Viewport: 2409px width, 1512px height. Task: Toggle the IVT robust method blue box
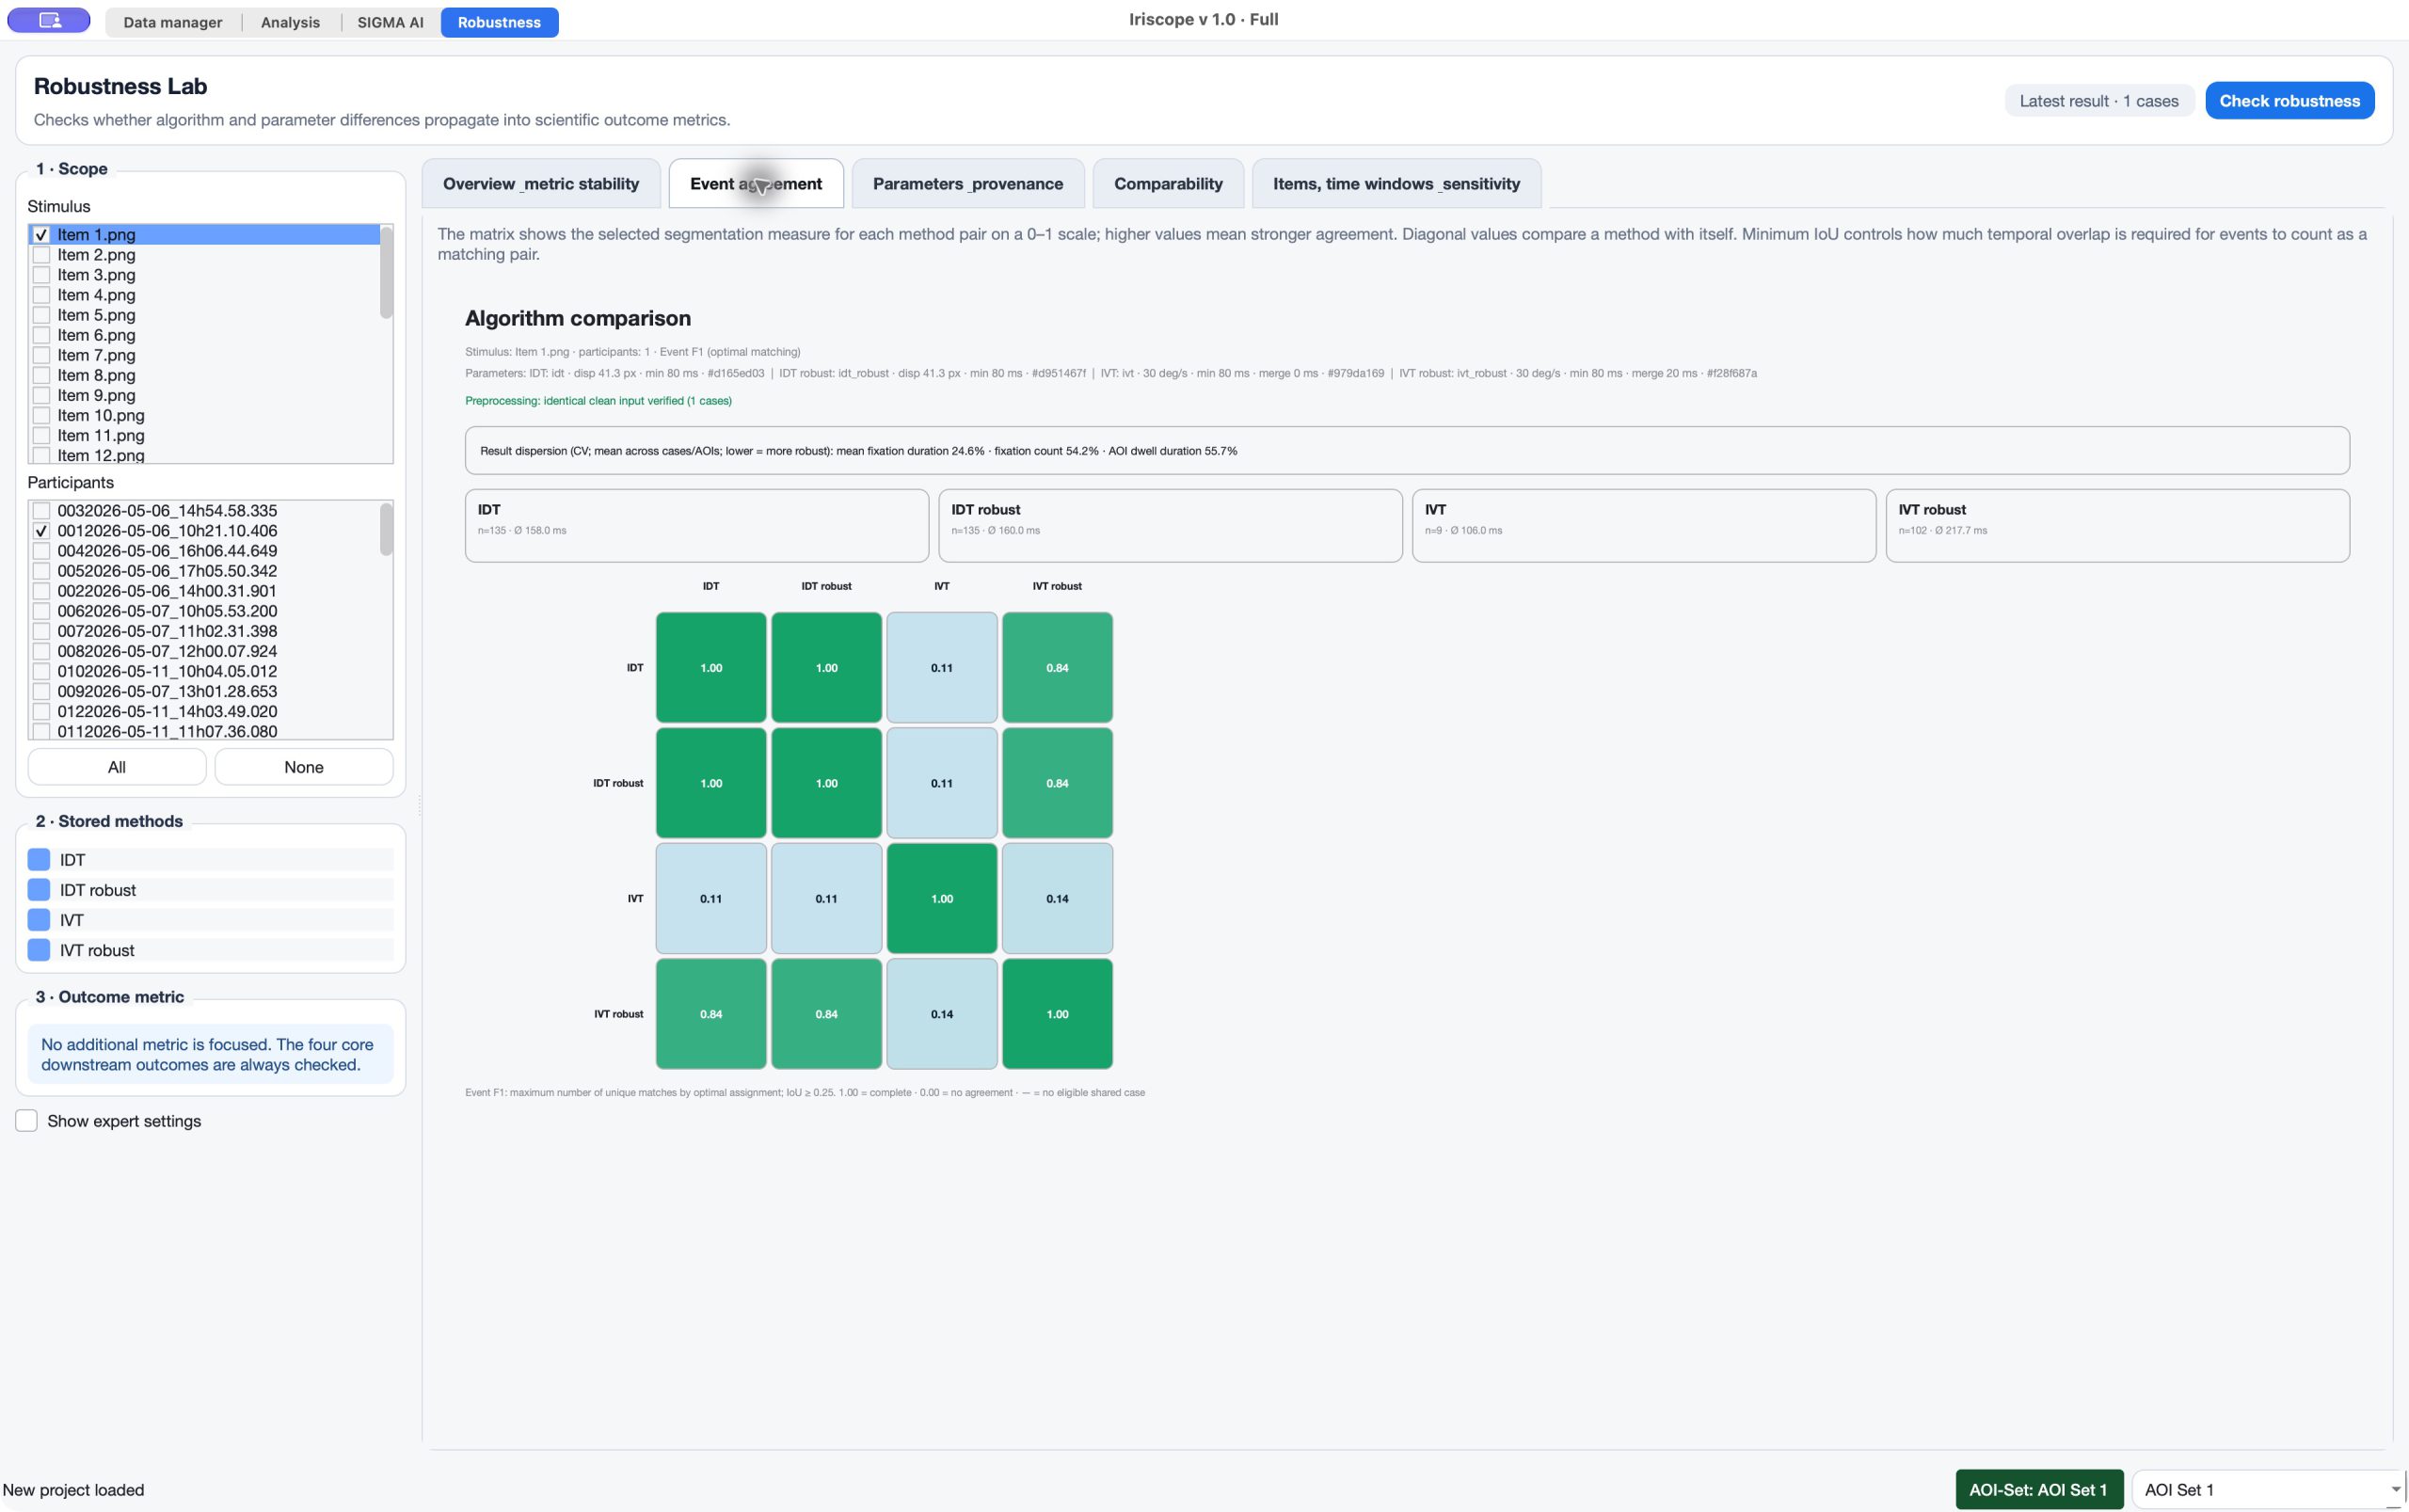click(x=39, y=950)
